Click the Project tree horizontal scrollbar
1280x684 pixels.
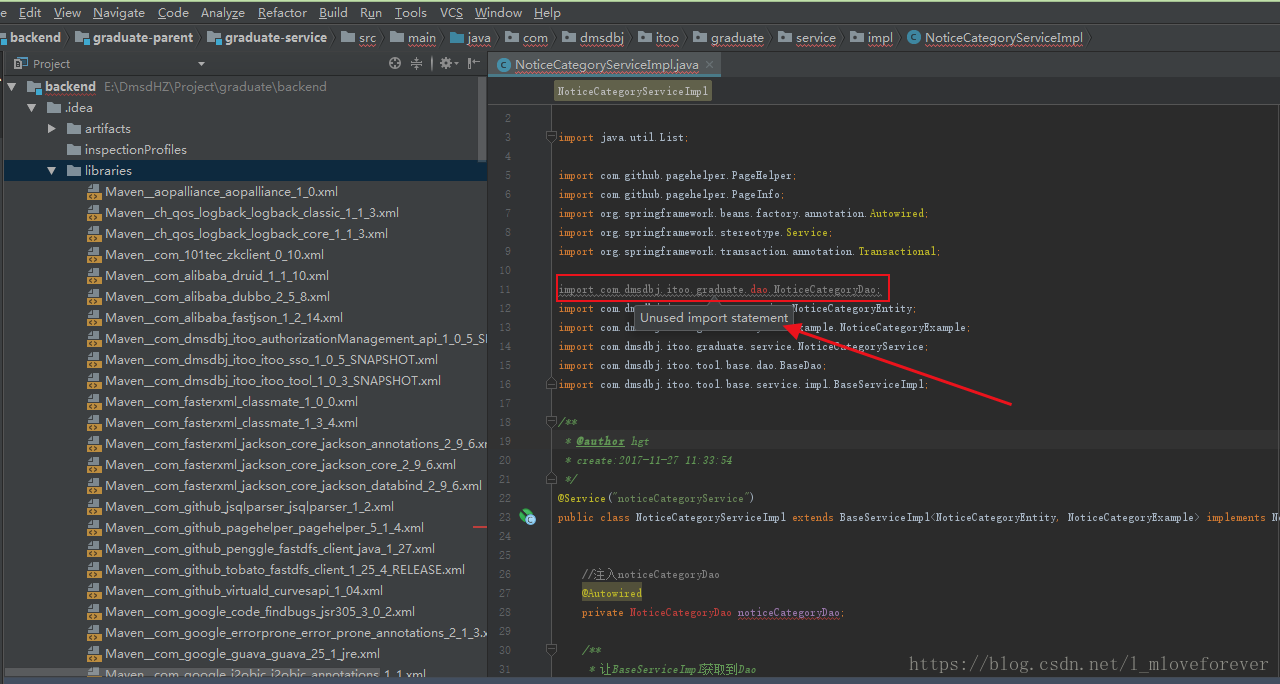[192, 672]
